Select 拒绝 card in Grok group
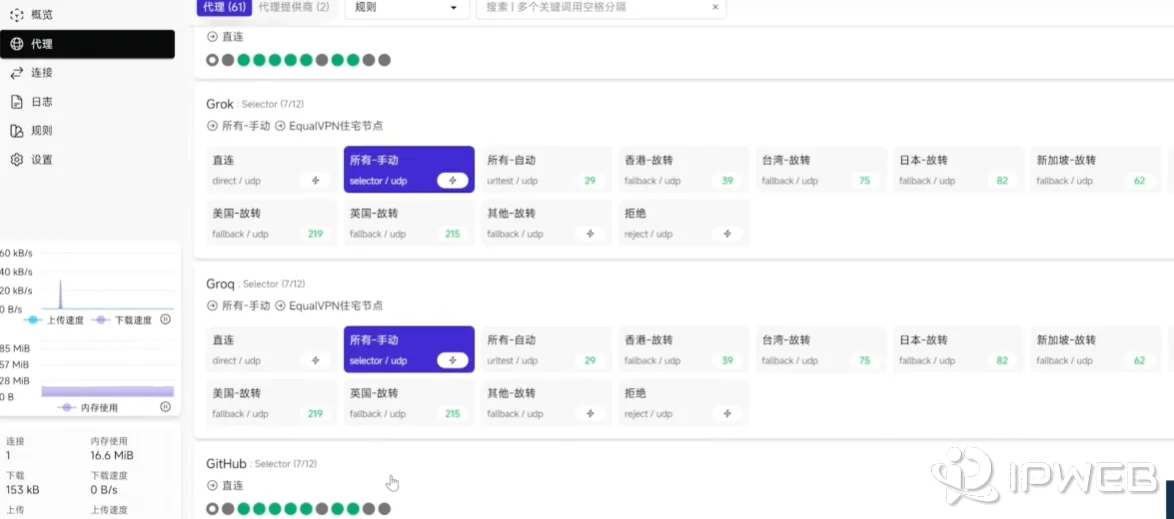This screenshot has width=1174, height=519. (x=684, y=222)
